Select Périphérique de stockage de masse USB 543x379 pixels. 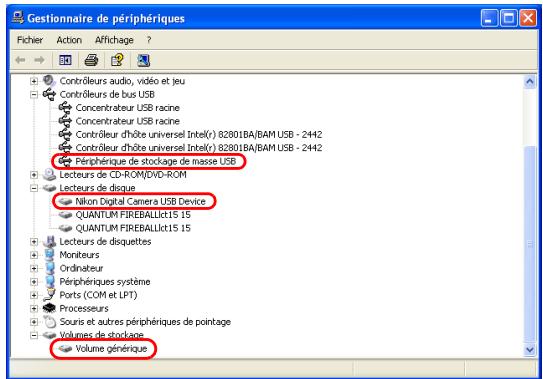(x=155, y=161)
